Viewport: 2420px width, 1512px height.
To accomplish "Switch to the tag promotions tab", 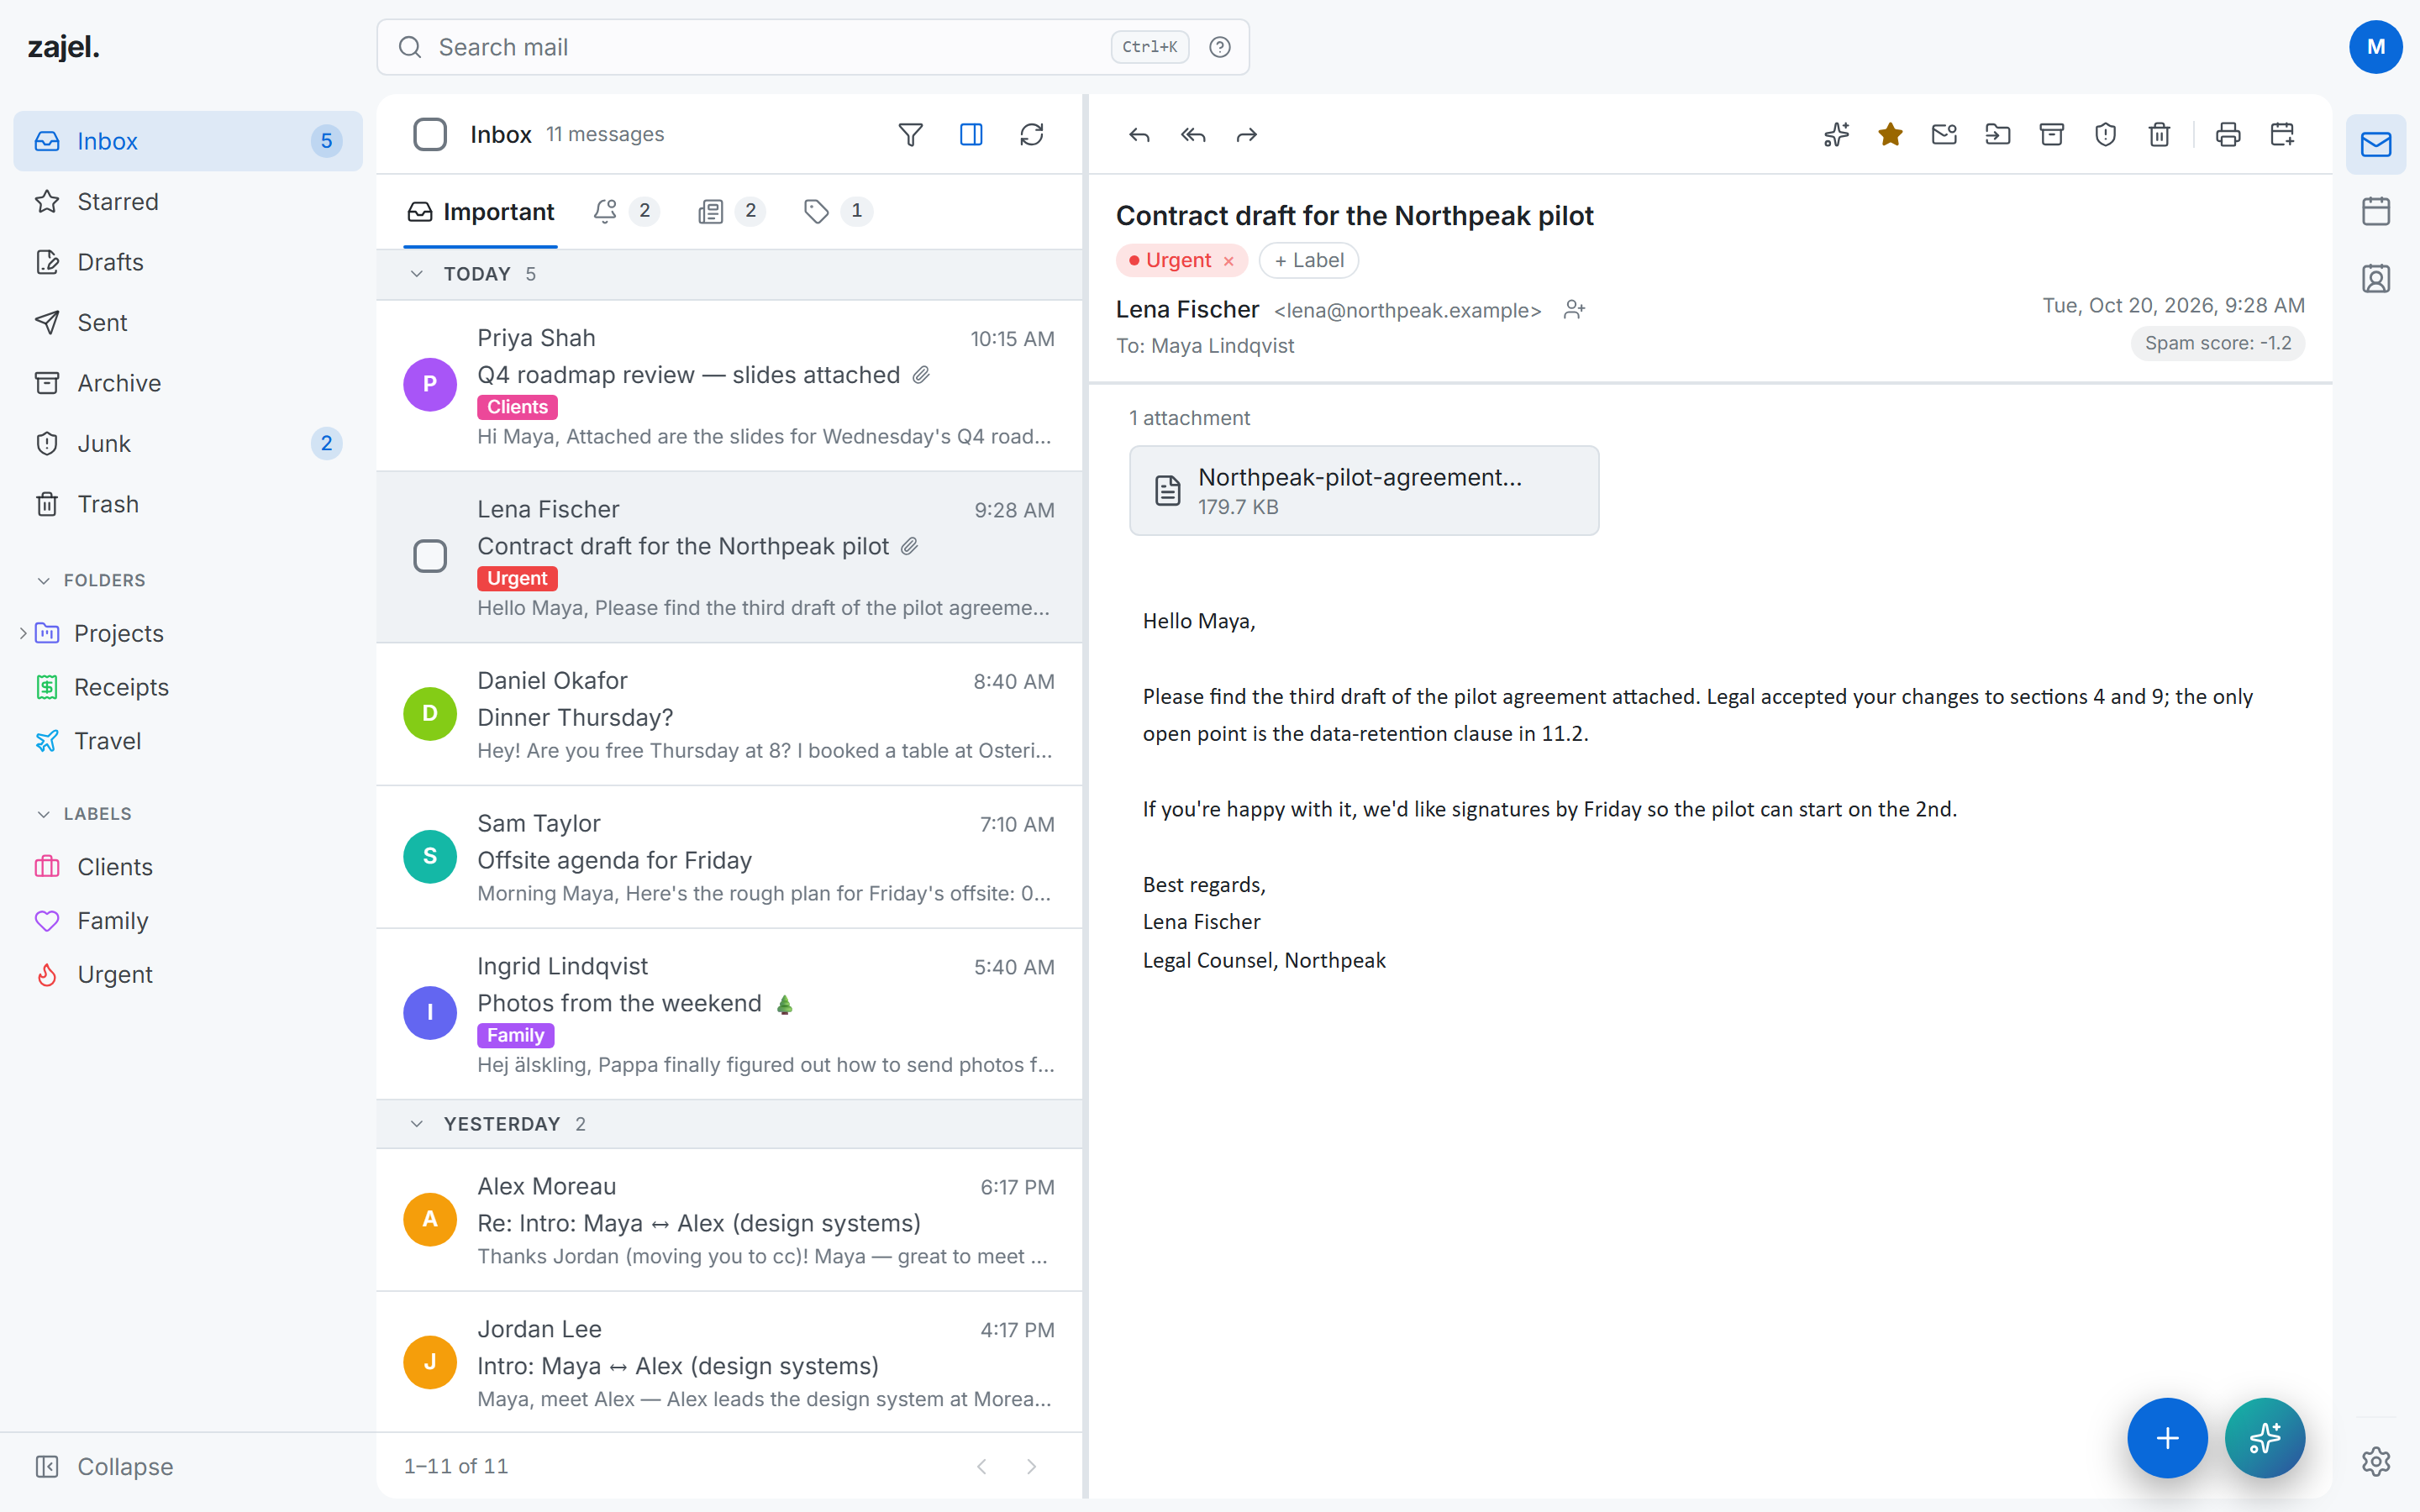I will pos(838,211).
